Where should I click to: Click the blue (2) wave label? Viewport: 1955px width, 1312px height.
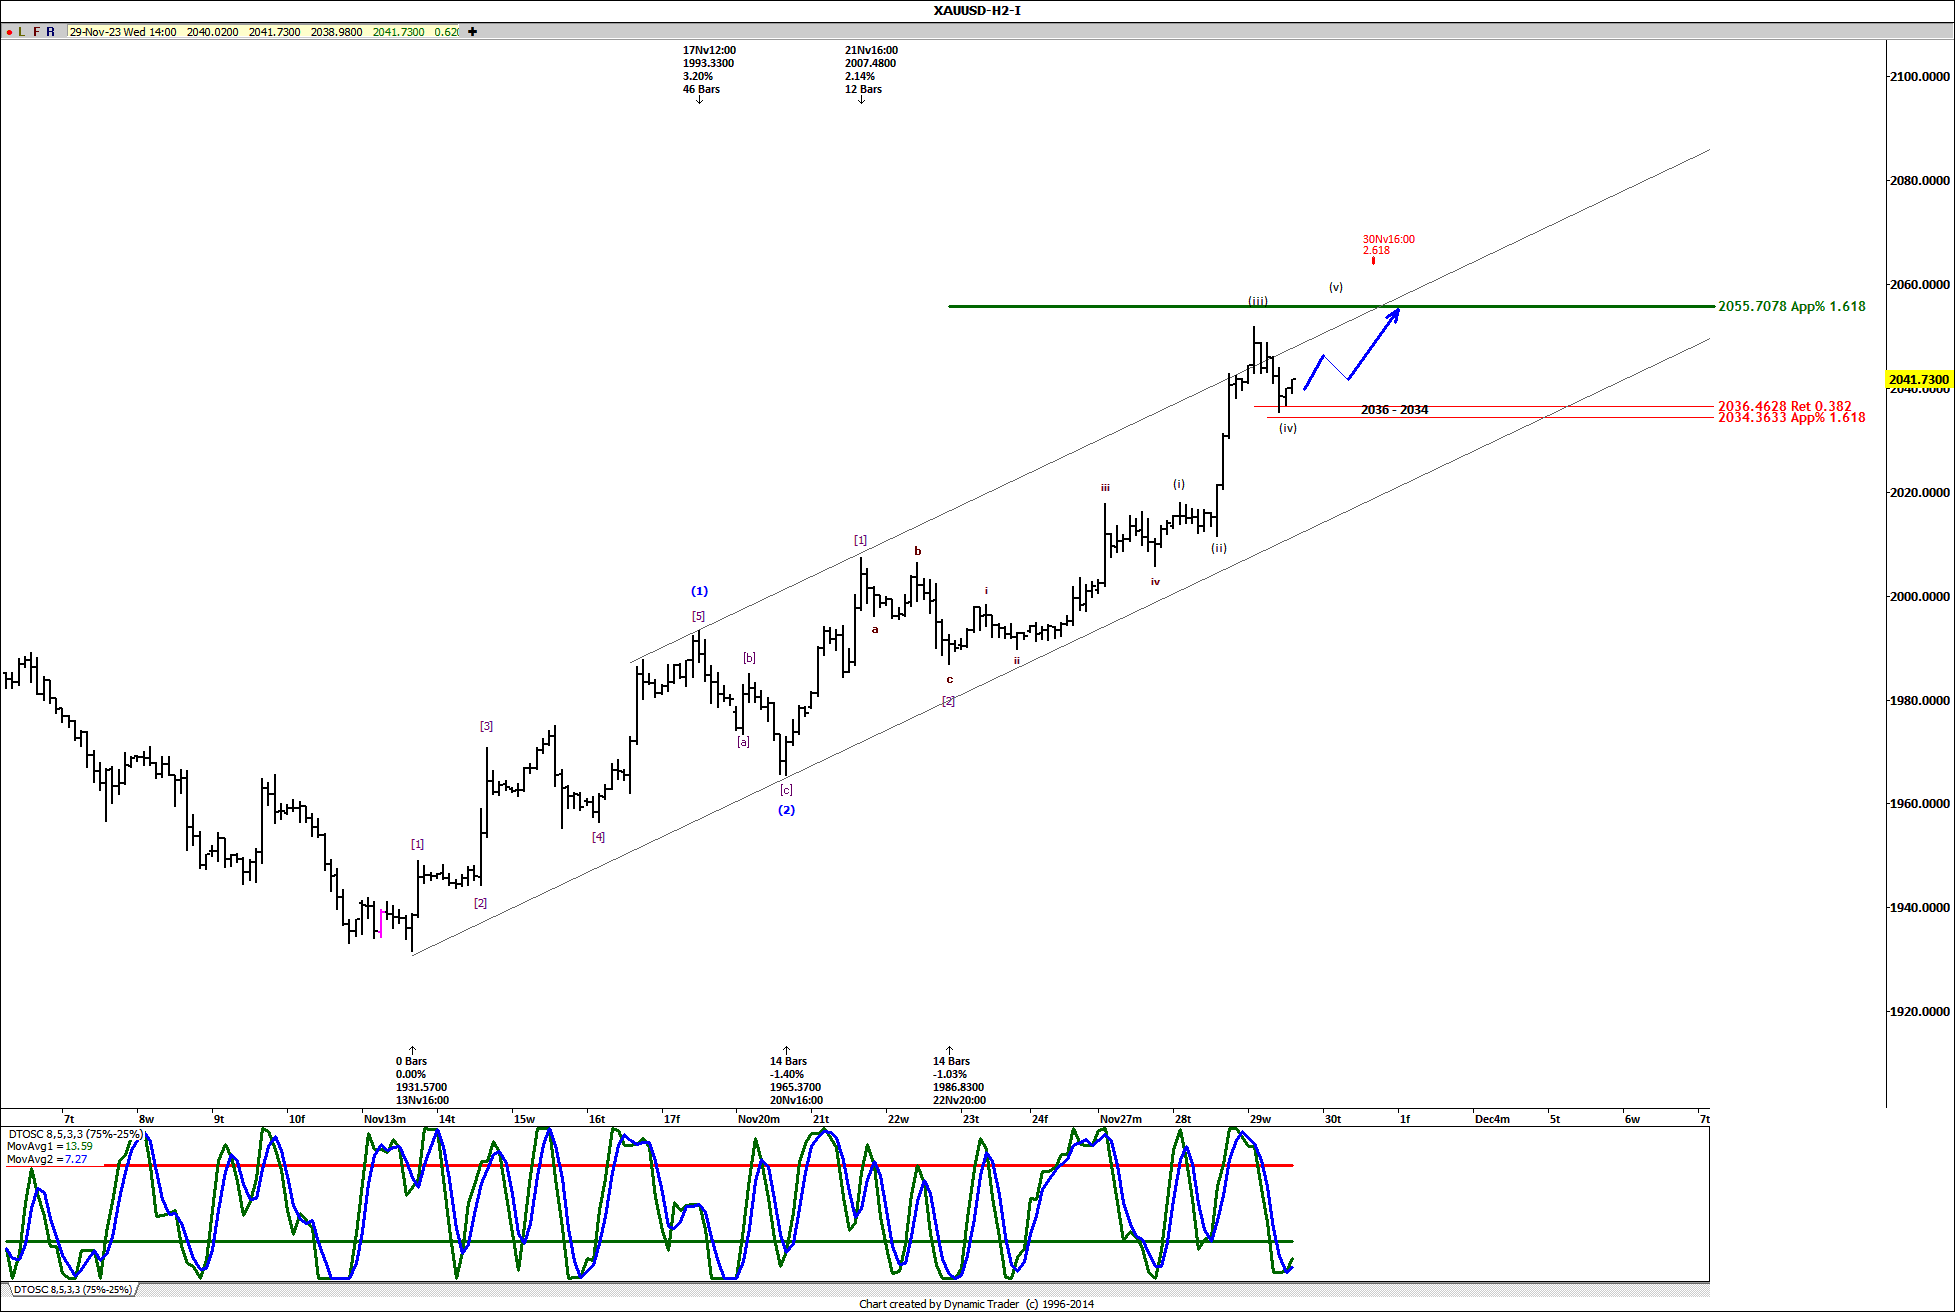pos(787,810)
